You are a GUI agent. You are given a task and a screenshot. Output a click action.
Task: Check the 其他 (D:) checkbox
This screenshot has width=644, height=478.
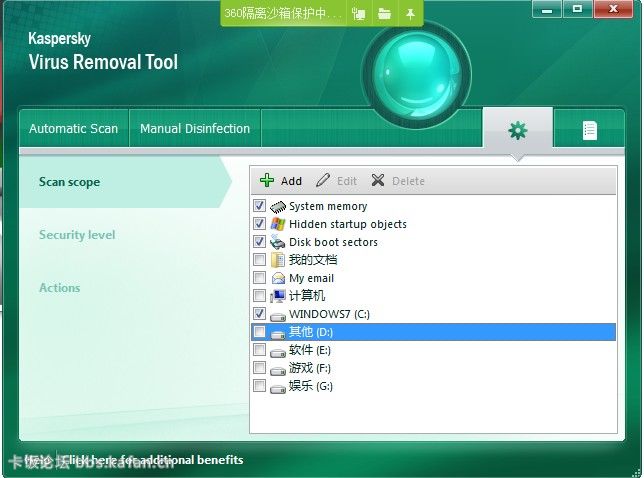(x=259, y=331)
